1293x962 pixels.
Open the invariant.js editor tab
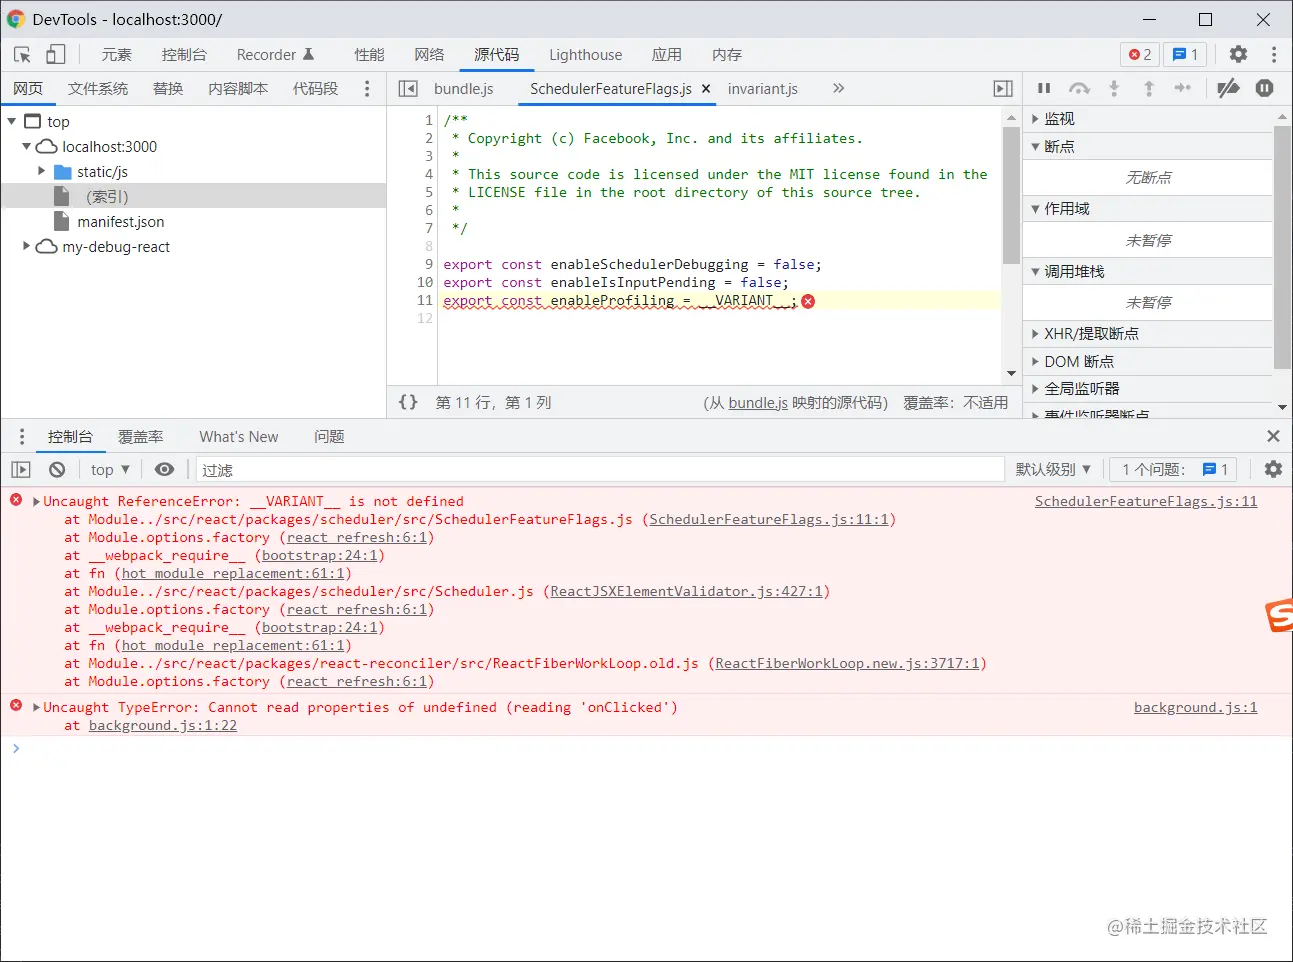[x=763, y=89]
